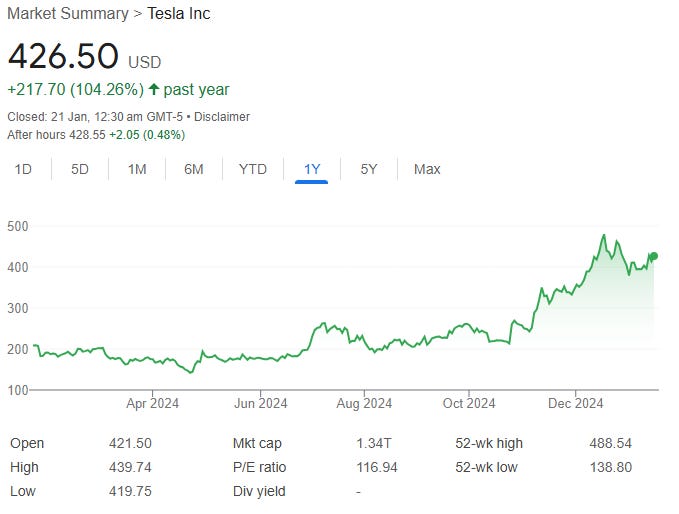Click the 400 y-axis label

pyautogui.click(x=18, y=267)
